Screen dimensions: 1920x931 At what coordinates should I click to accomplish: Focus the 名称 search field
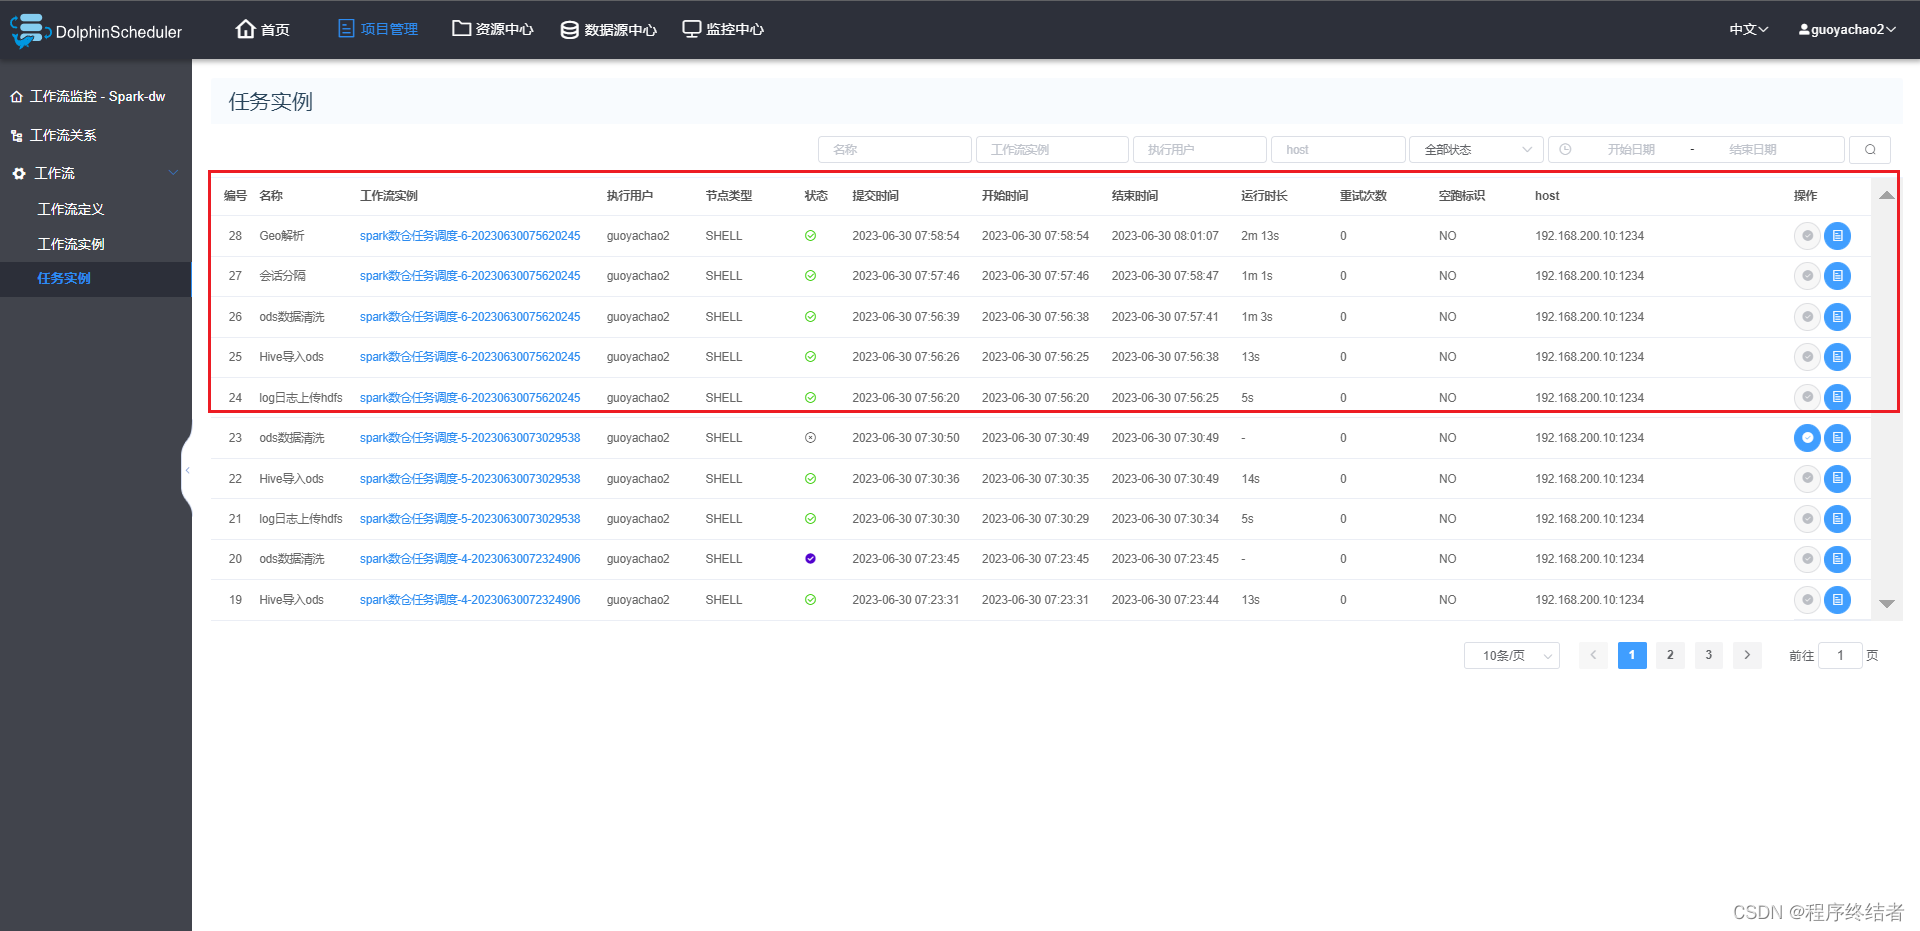895,149
